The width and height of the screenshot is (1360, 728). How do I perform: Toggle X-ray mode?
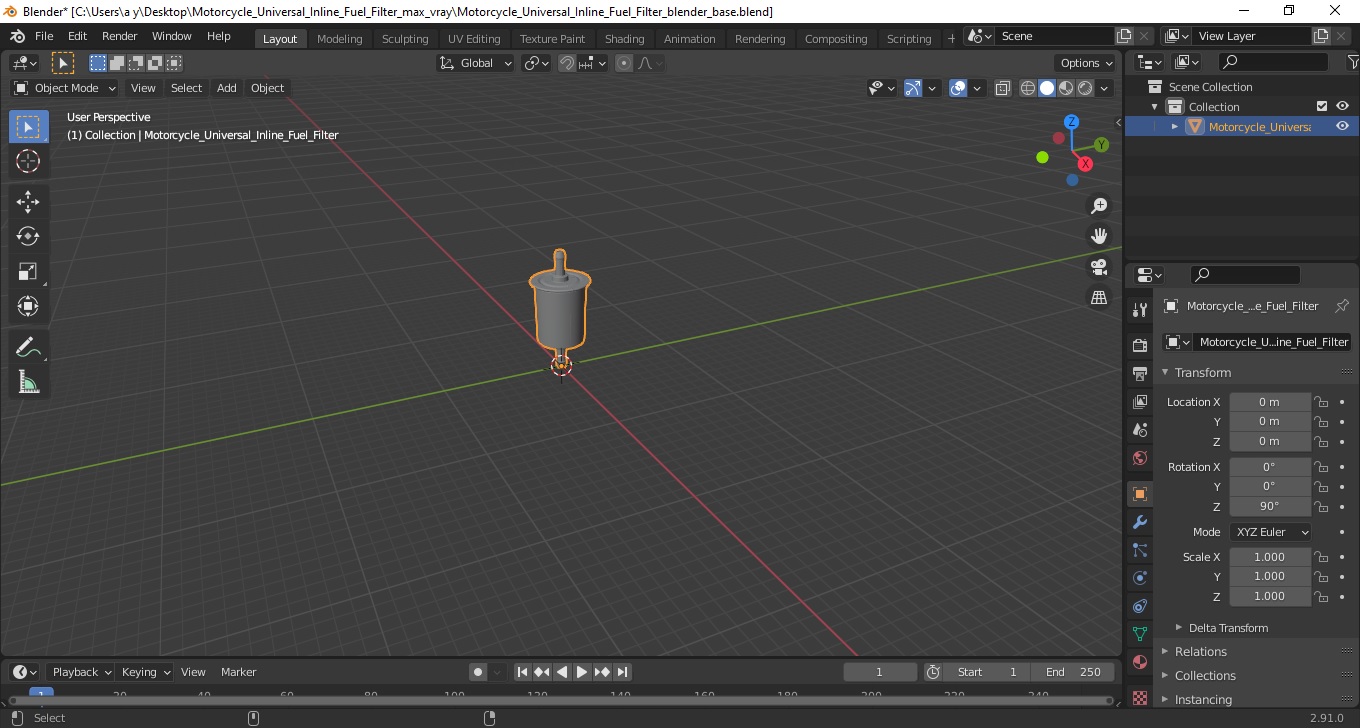tap(1003, 88)
